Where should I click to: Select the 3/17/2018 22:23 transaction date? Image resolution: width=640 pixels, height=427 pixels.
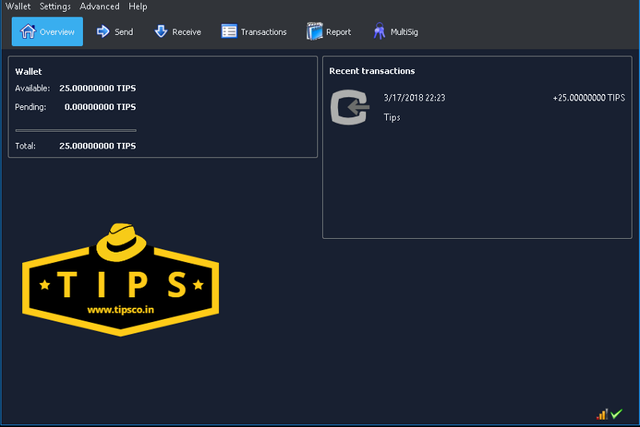[x=414, y=98]
